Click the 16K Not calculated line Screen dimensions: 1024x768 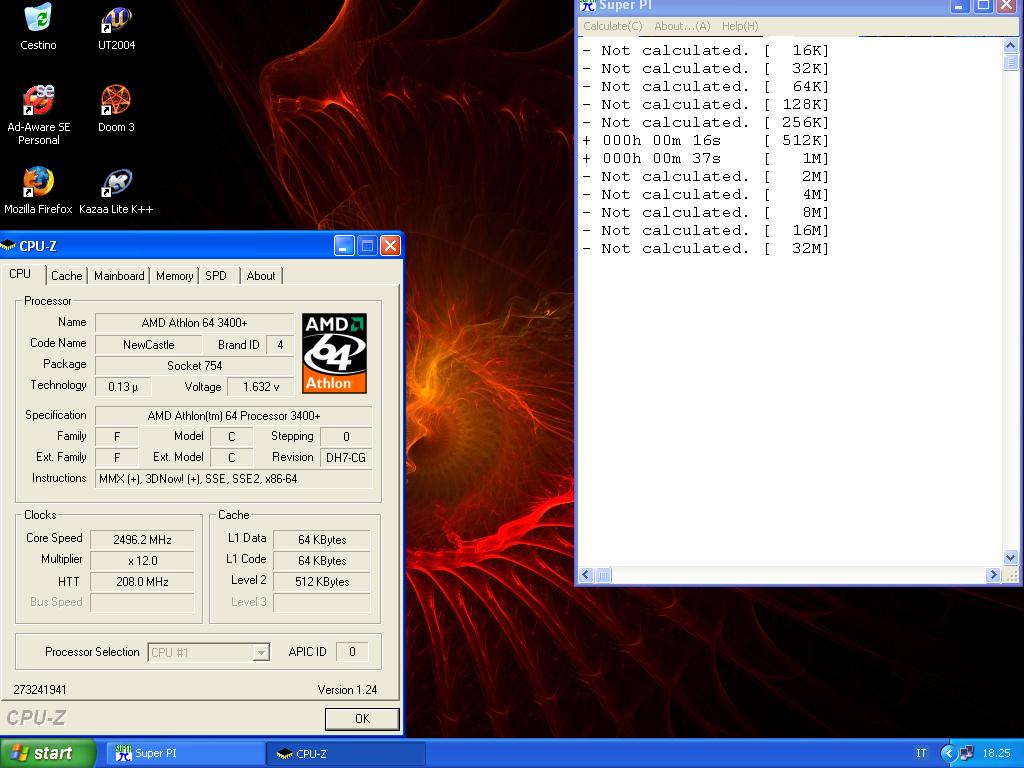pyautogui.click(x=705, y=50)
